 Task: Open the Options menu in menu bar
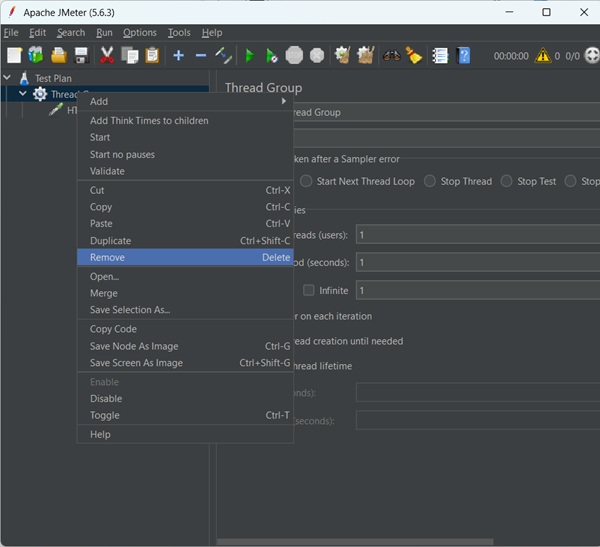140,33
